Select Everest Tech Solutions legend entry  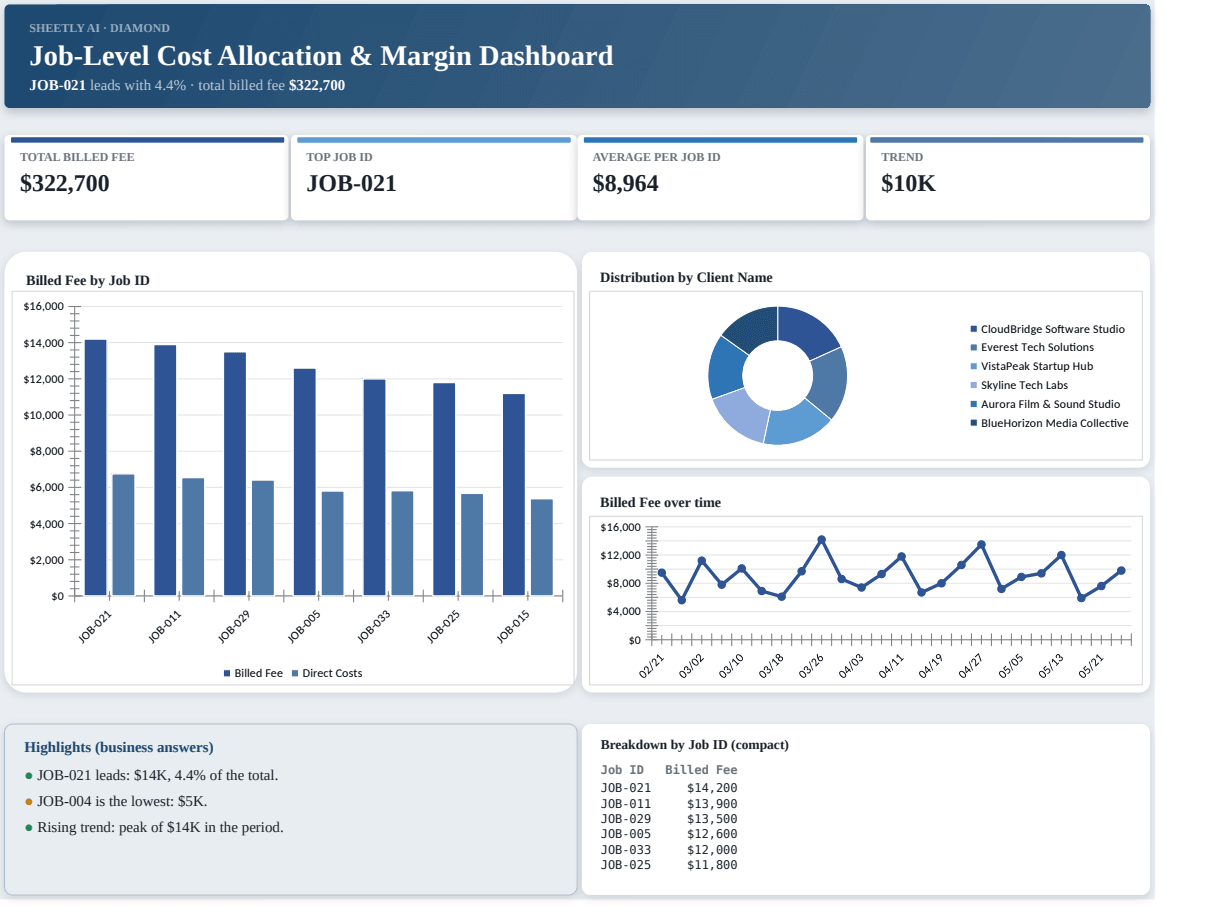point(1031,347)
